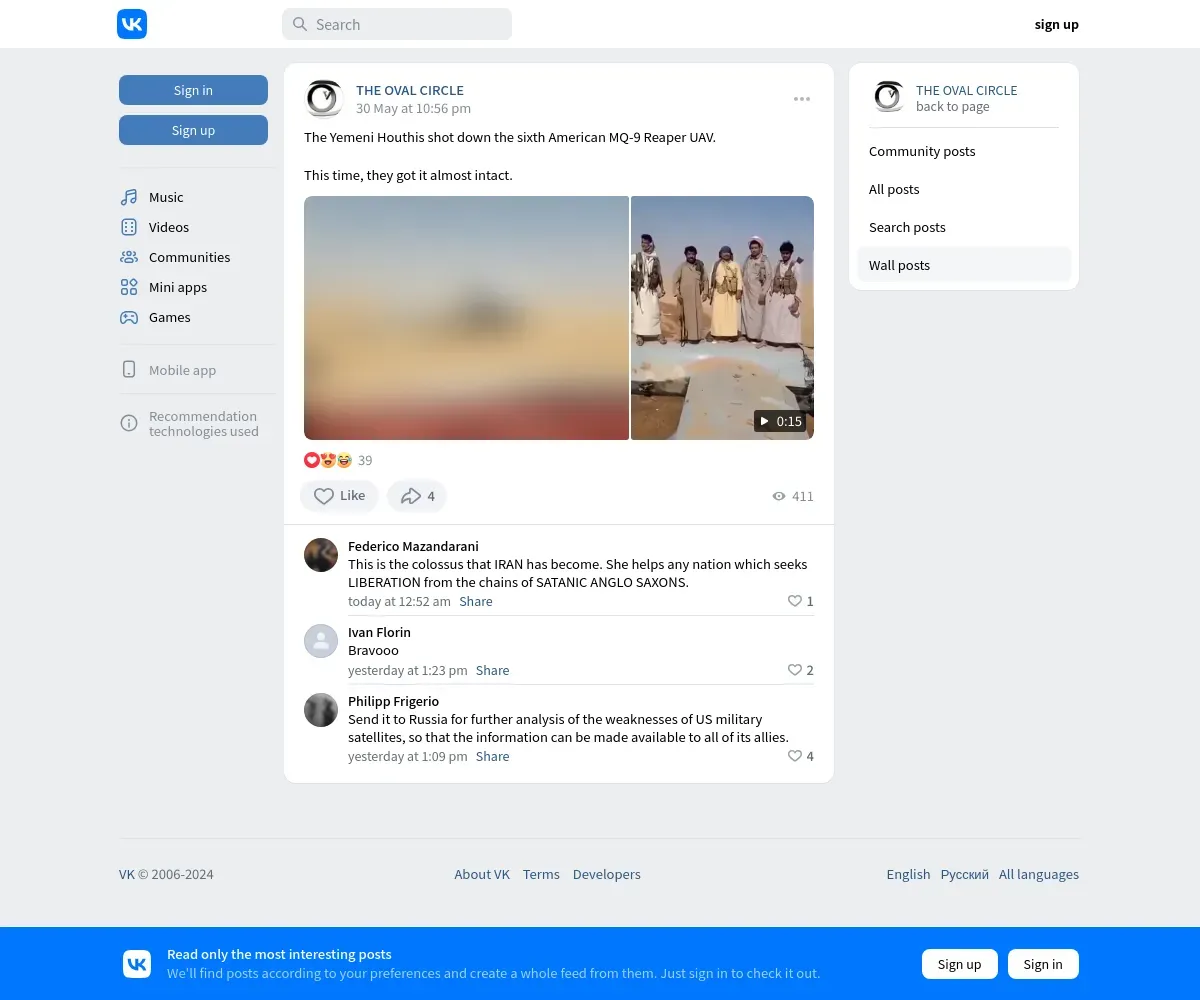Open the Mini apps icon in the sidebar
This screenshot has height=1000, width=1200.
tap(129, 287)
